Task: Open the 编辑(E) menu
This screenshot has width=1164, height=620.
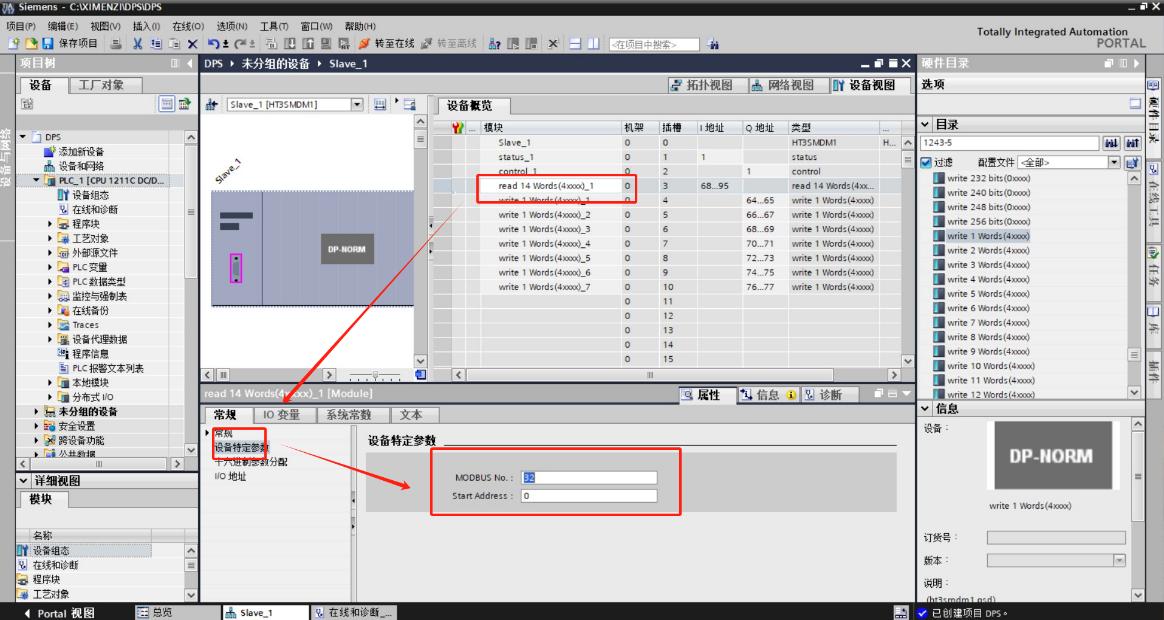Action: click(63, 26)
